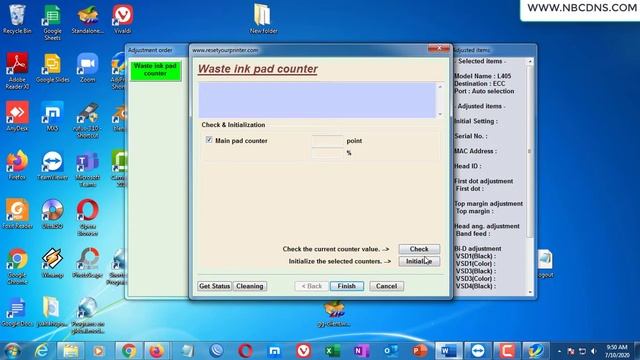Click Initialize to reset selected counters

point(419,261)
